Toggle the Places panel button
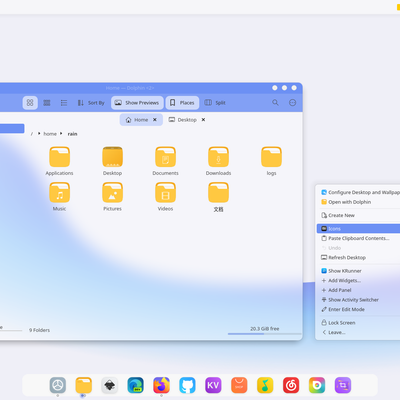 point(182,103)
